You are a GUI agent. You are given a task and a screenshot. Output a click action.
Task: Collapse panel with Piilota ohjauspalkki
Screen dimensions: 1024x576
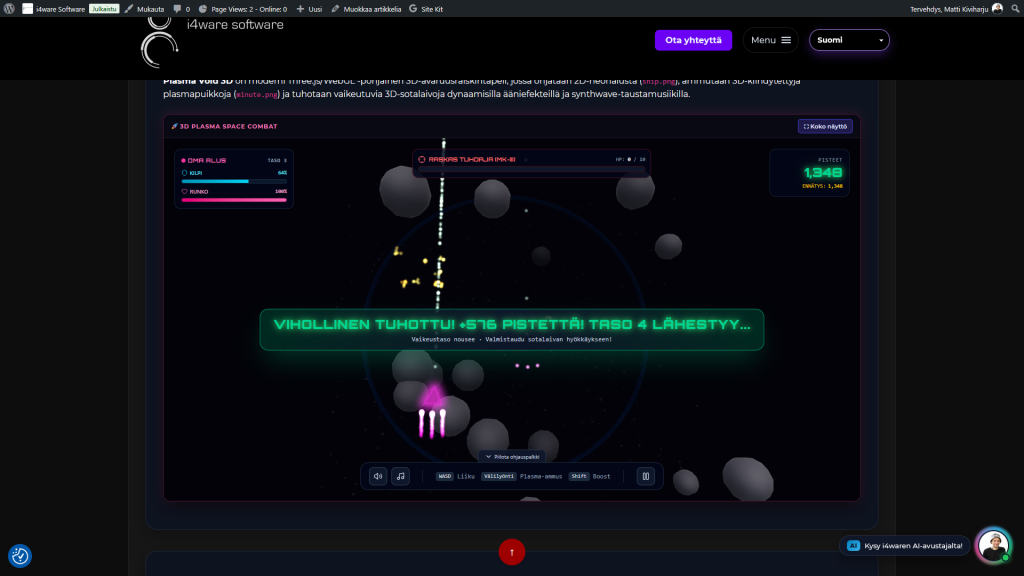[512, 456]
